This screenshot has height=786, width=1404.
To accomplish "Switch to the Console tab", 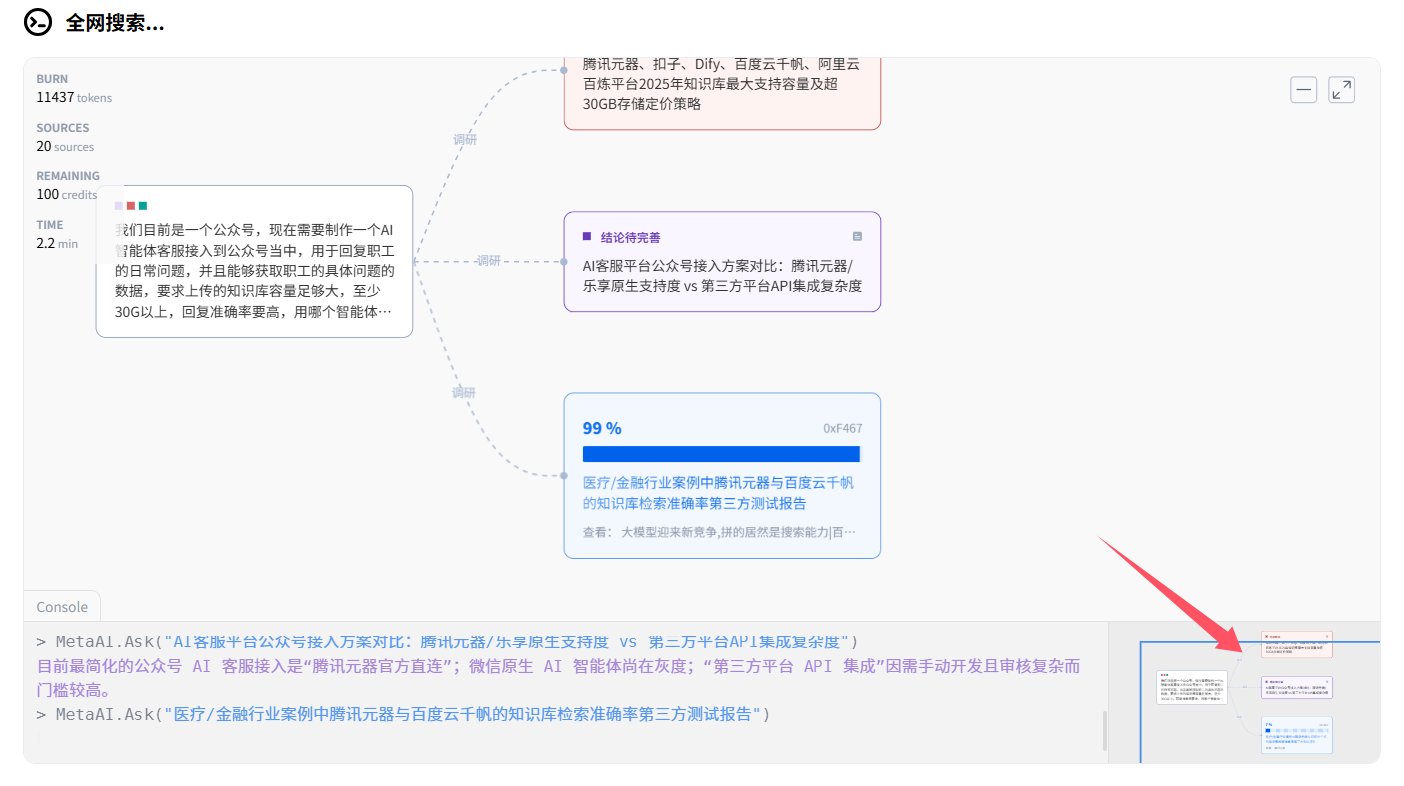I will tap(62, 607).
